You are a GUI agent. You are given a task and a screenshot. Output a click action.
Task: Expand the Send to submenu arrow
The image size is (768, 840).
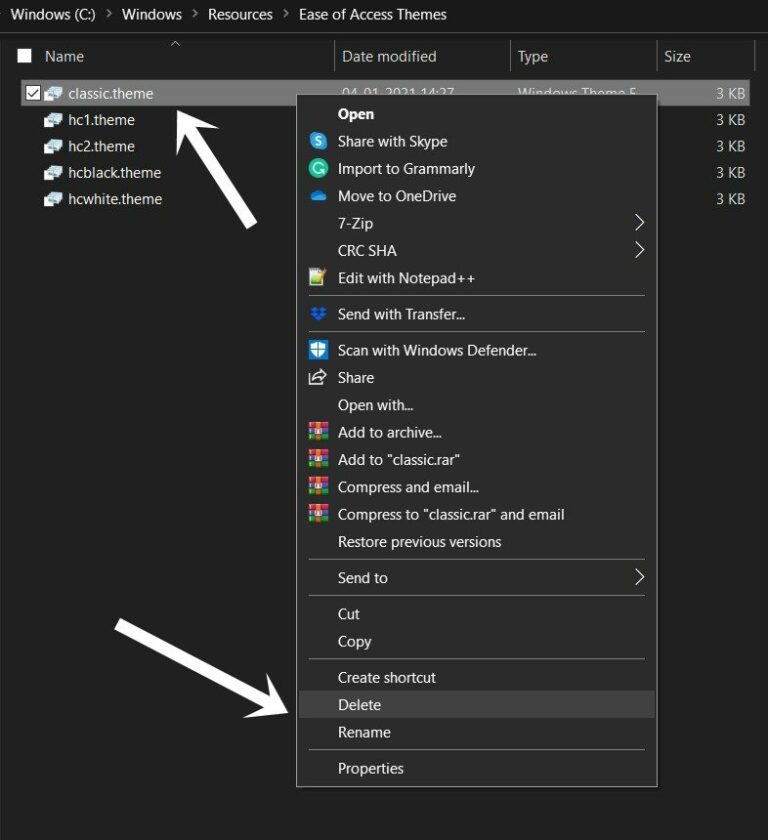coord(639,577)
